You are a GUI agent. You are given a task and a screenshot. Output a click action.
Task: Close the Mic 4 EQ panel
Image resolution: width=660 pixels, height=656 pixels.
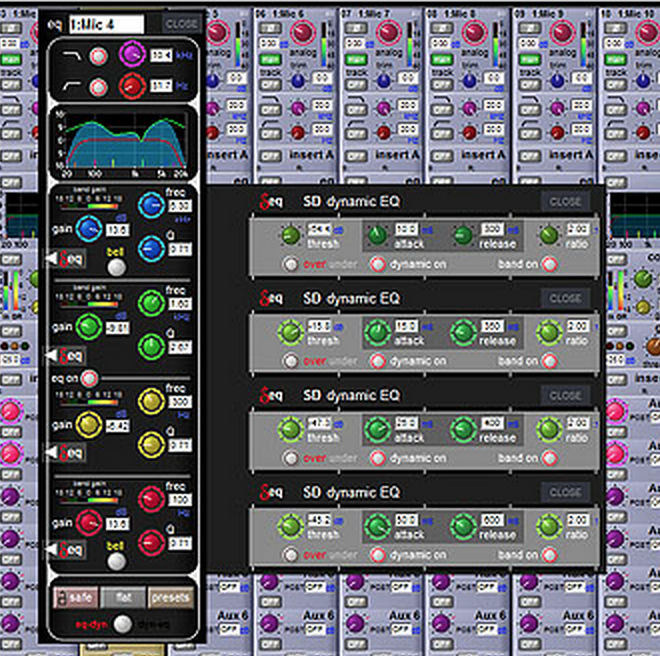[181, 24]
